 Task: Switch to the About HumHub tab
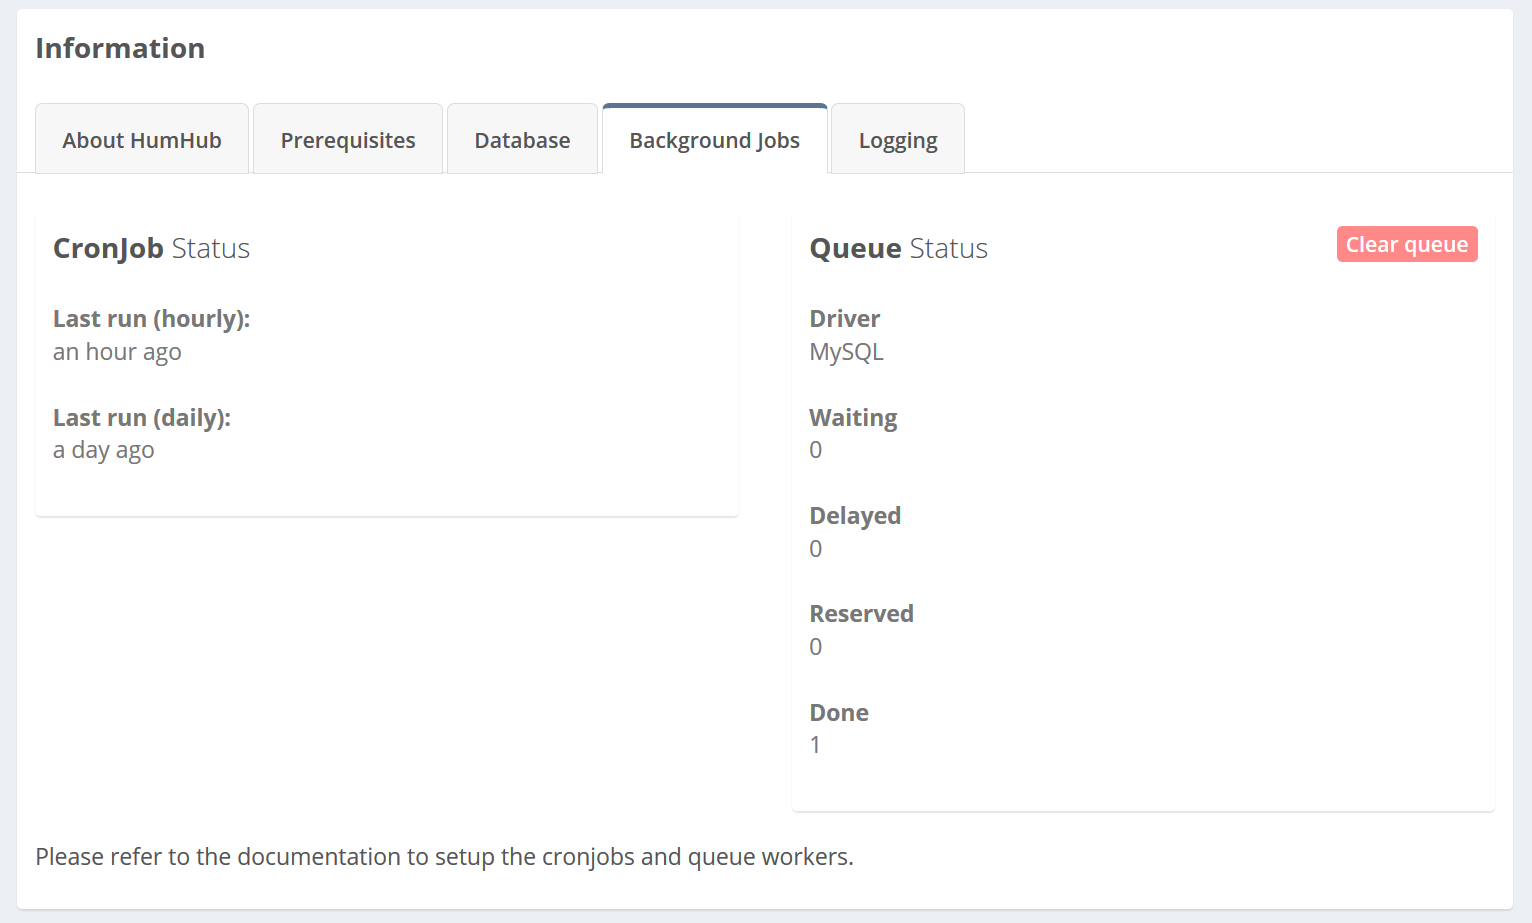(141, 139)
